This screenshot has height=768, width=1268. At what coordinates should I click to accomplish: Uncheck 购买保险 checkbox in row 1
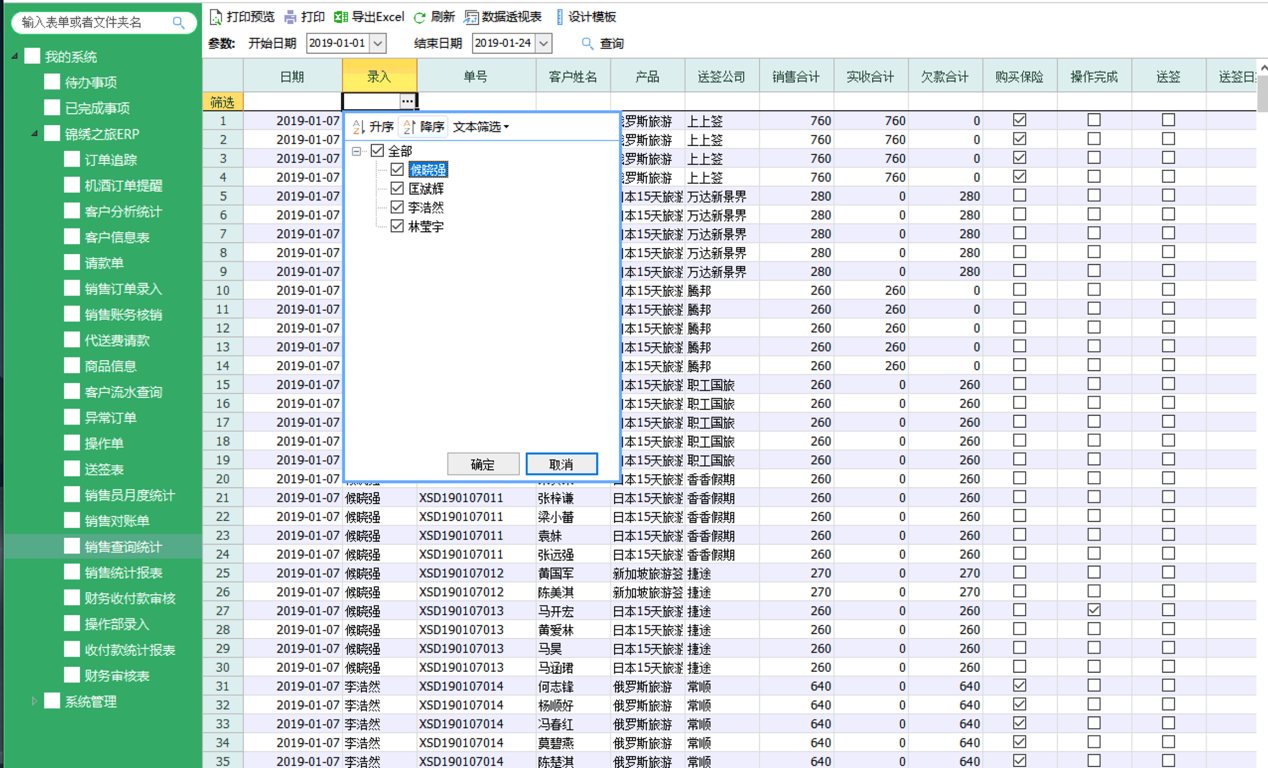[x=1020, y=120]
